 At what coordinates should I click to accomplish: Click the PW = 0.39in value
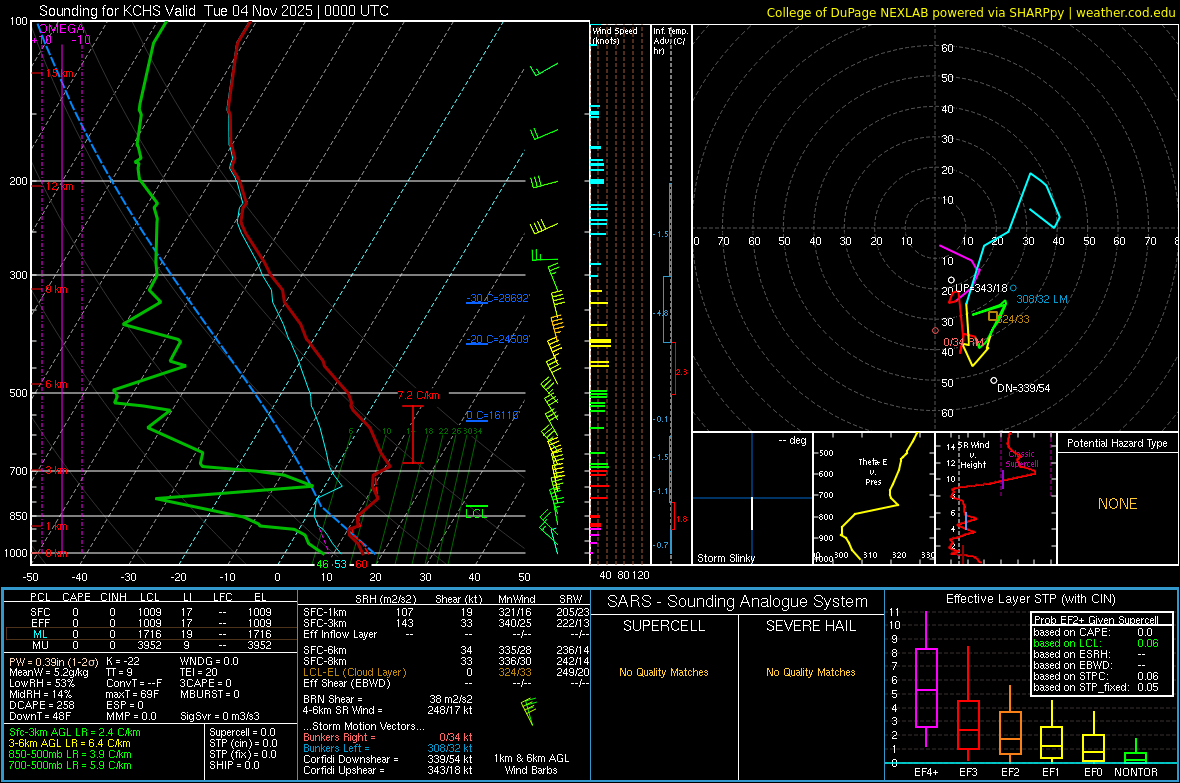point(53,661)
